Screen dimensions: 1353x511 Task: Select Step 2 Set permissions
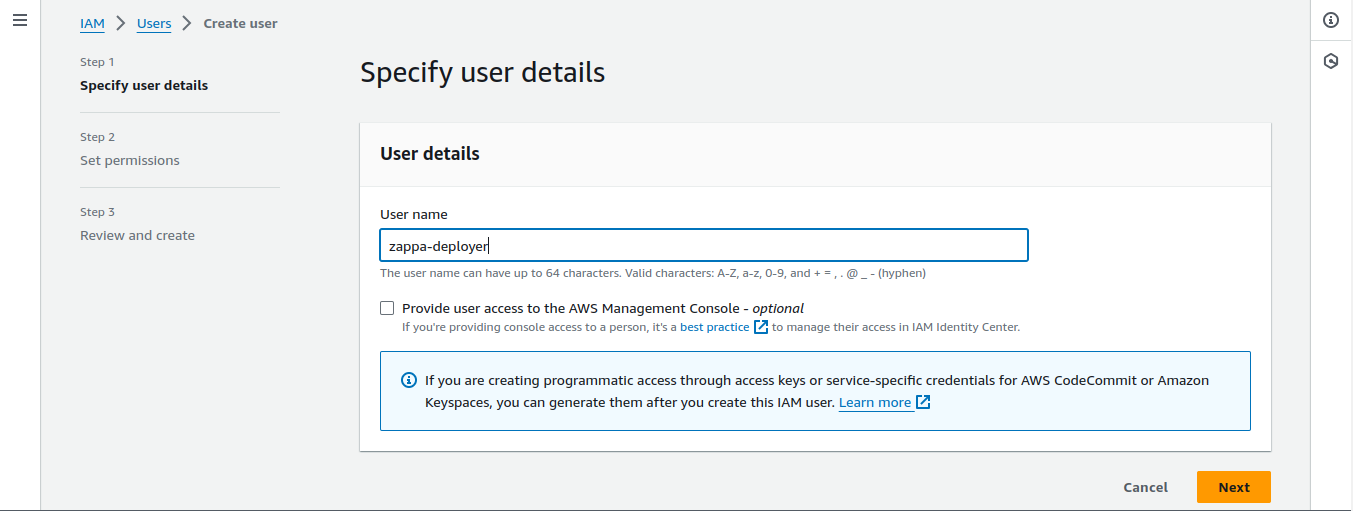(x=130, y=160)
